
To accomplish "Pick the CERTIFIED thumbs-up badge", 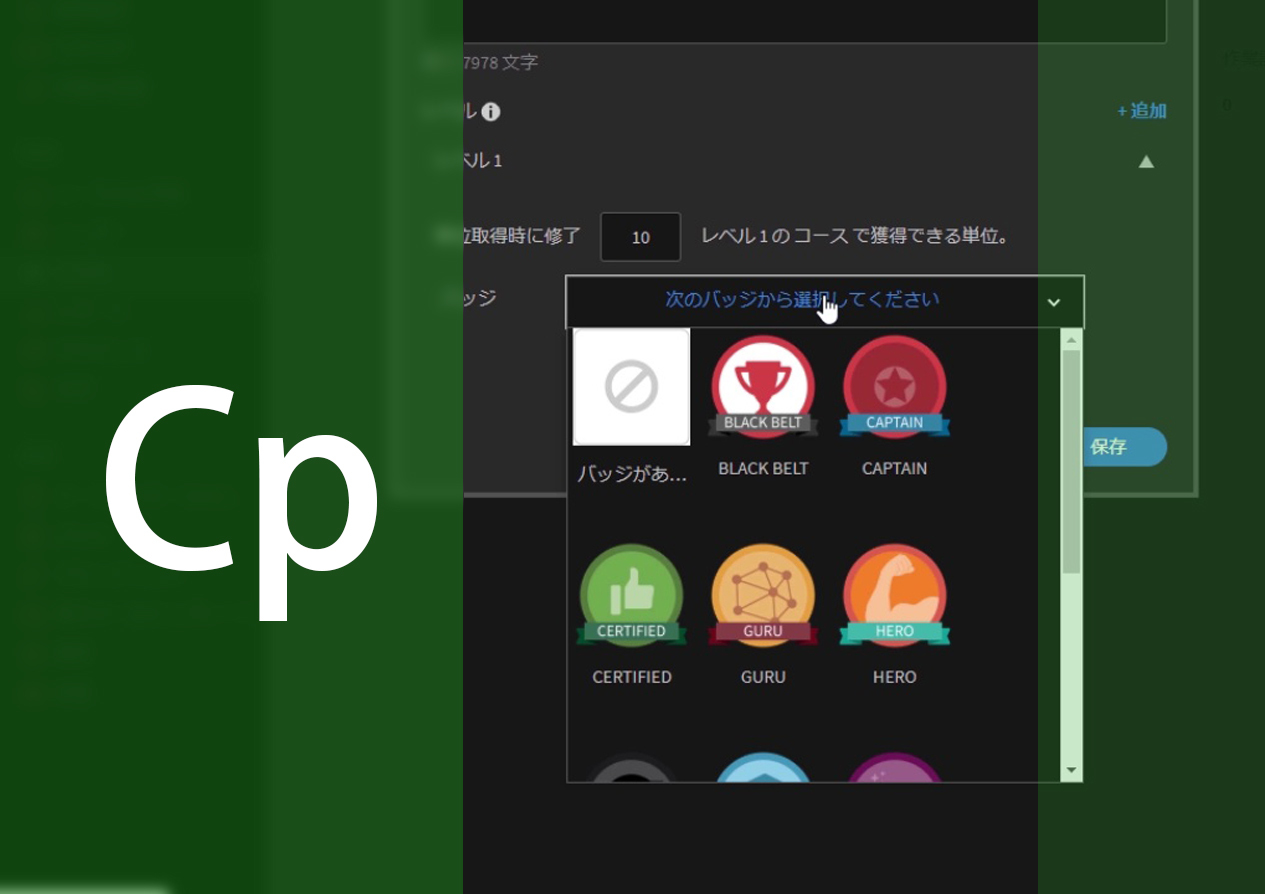I will [x=631, y=597].
